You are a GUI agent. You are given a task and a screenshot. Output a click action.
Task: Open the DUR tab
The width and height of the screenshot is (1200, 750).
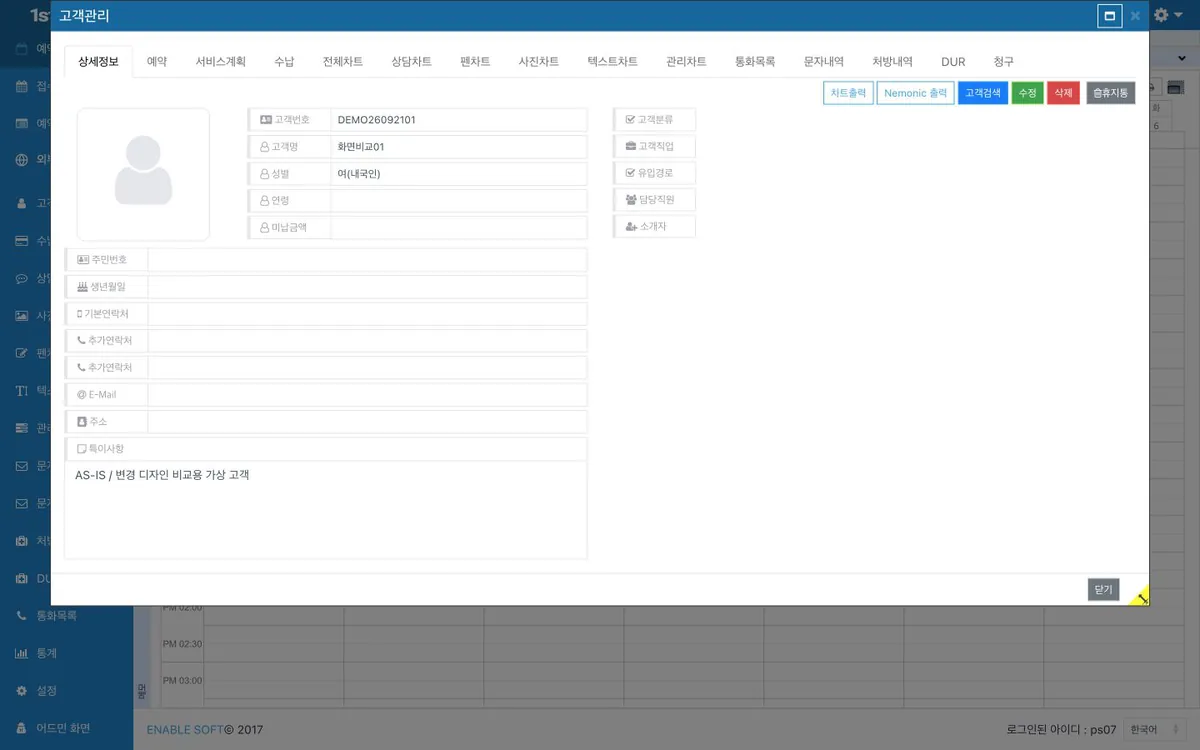tap(954, 62)
